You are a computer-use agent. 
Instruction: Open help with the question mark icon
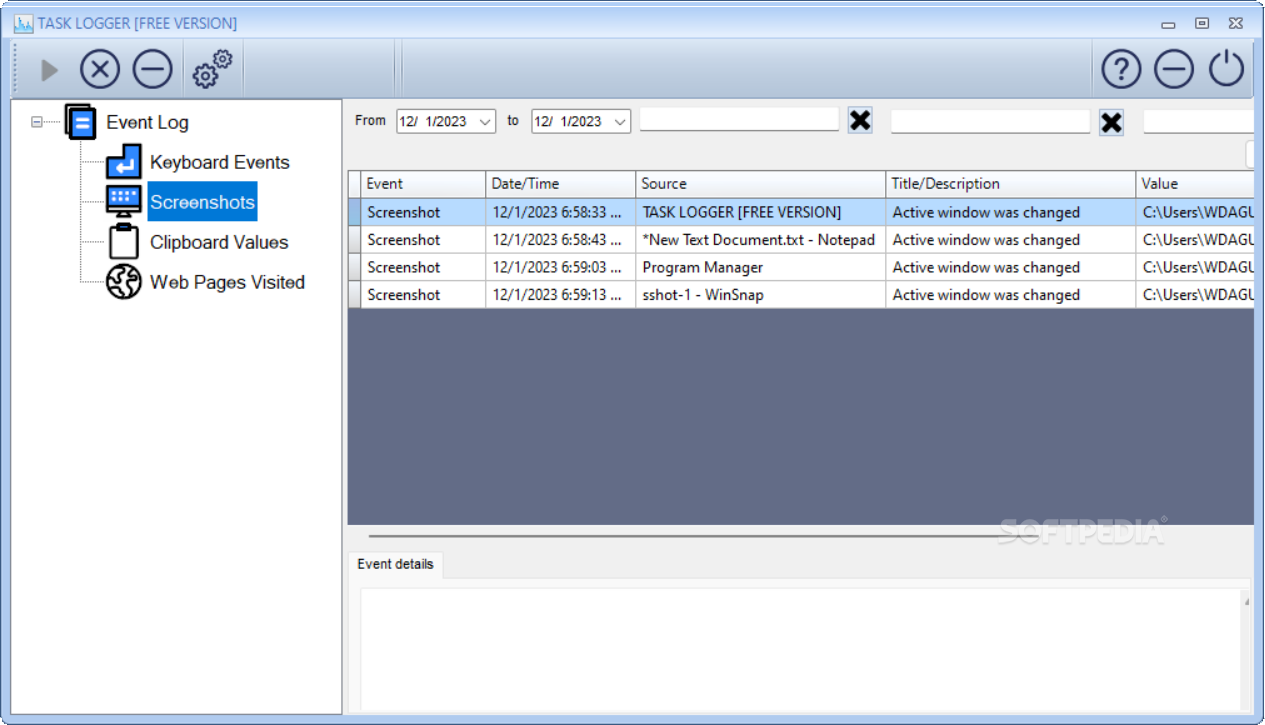[x=1122, y=70]
